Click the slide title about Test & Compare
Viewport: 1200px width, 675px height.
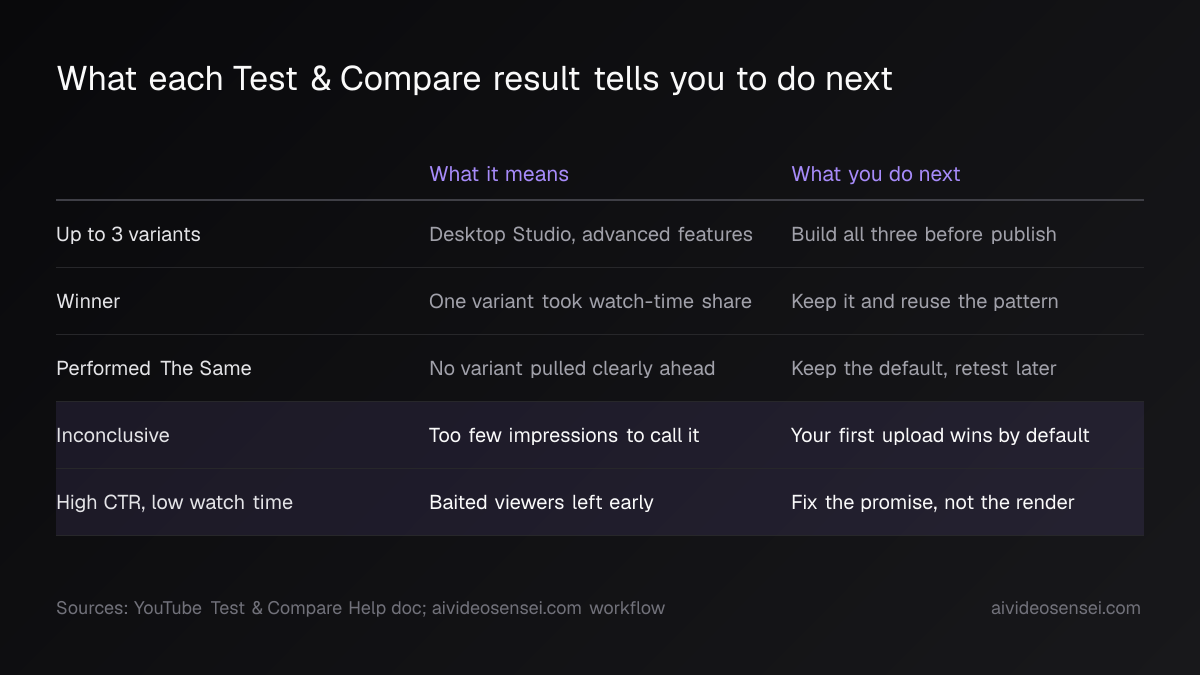[x=474, y=79]
